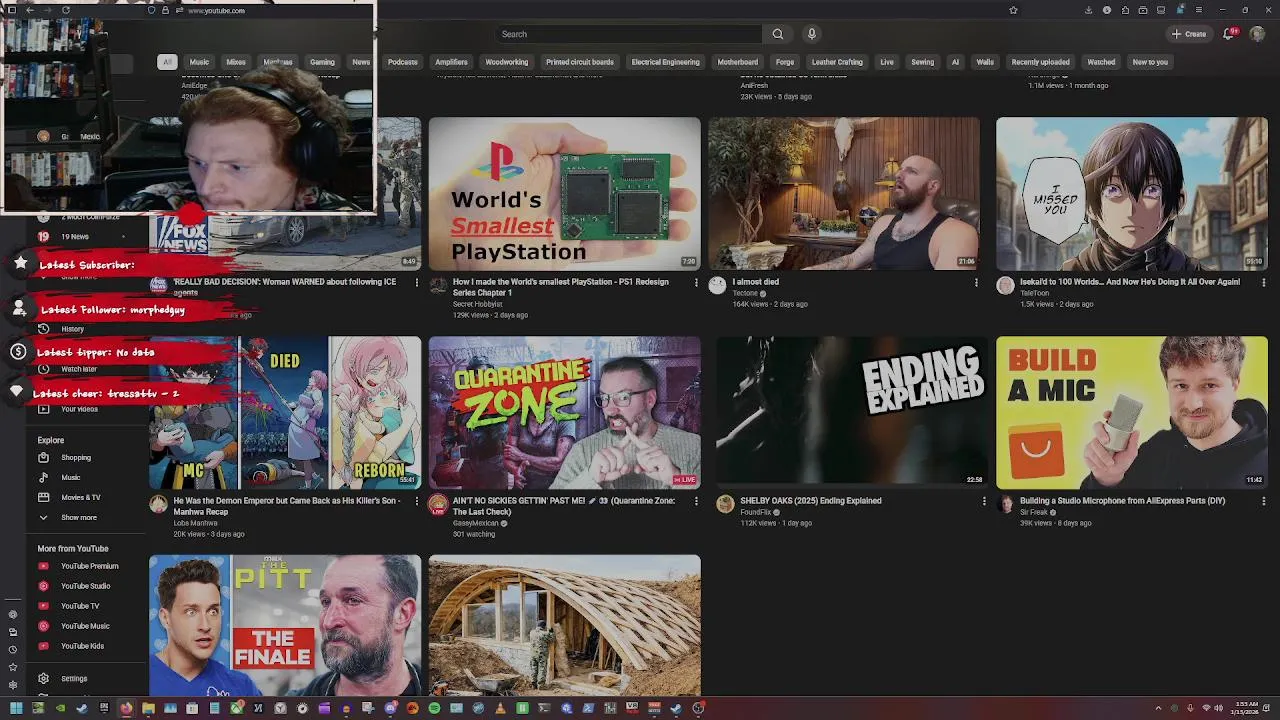Select the Printed circuit boards chip
Viewport: 1280px width, 720px height.
click(x=579, y=62)
